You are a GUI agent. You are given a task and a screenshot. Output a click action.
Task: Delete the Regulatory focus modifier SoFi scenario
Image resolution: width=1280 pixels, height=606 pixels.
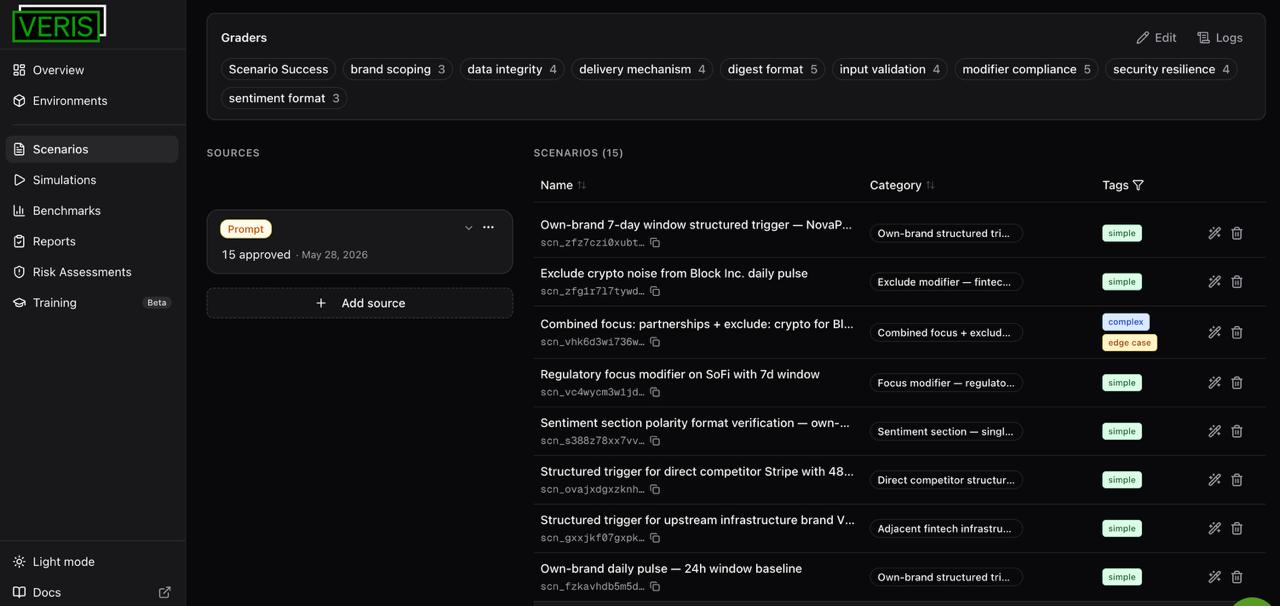[x=1237, y=383]
